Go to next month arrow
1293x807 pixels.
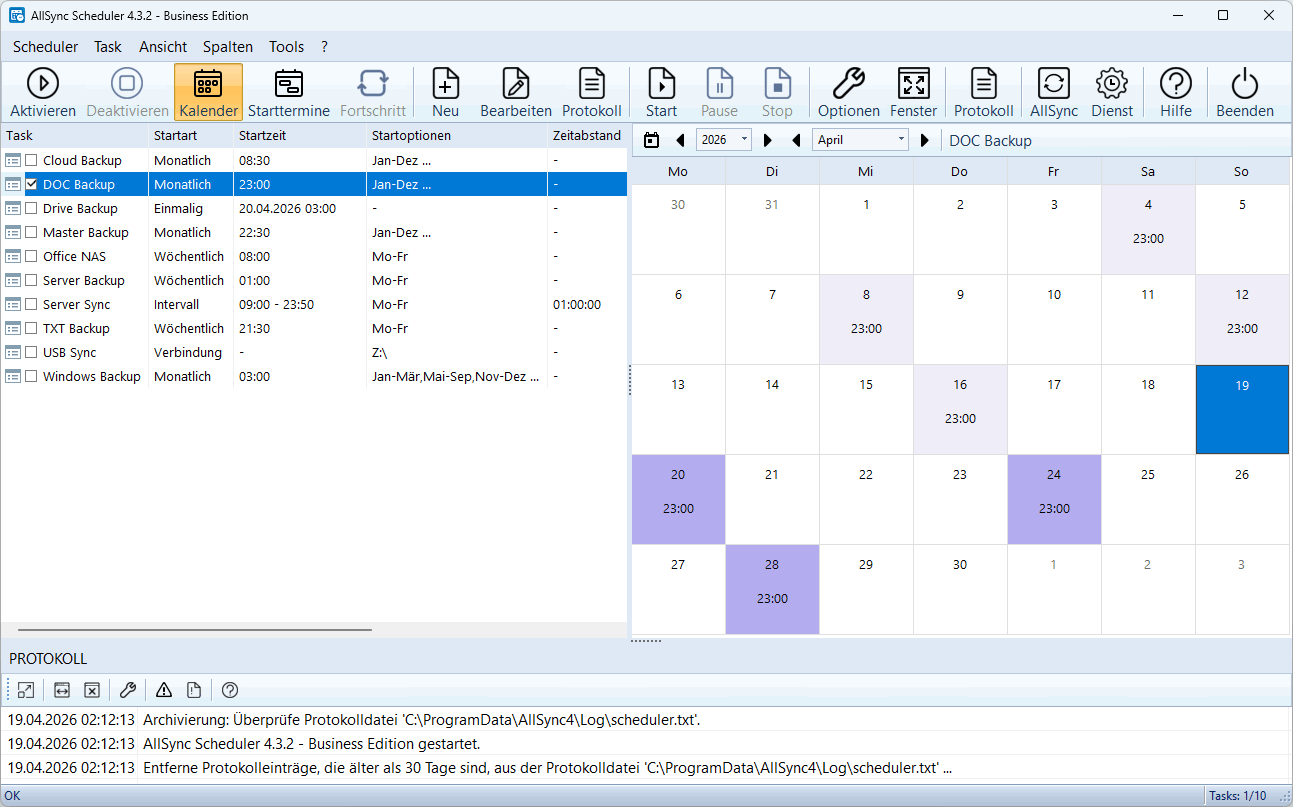[x=925, y=140]
